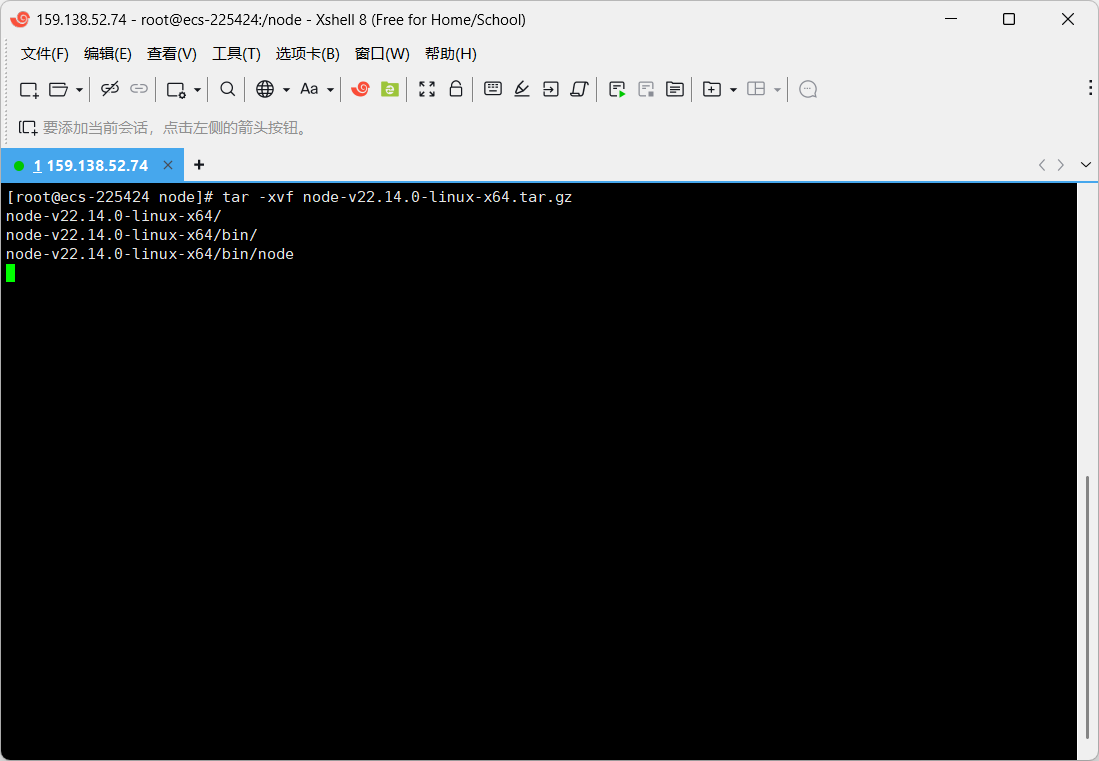Click the Find magnifier icon
The image size is (1099, 761).
coord(227,89)
